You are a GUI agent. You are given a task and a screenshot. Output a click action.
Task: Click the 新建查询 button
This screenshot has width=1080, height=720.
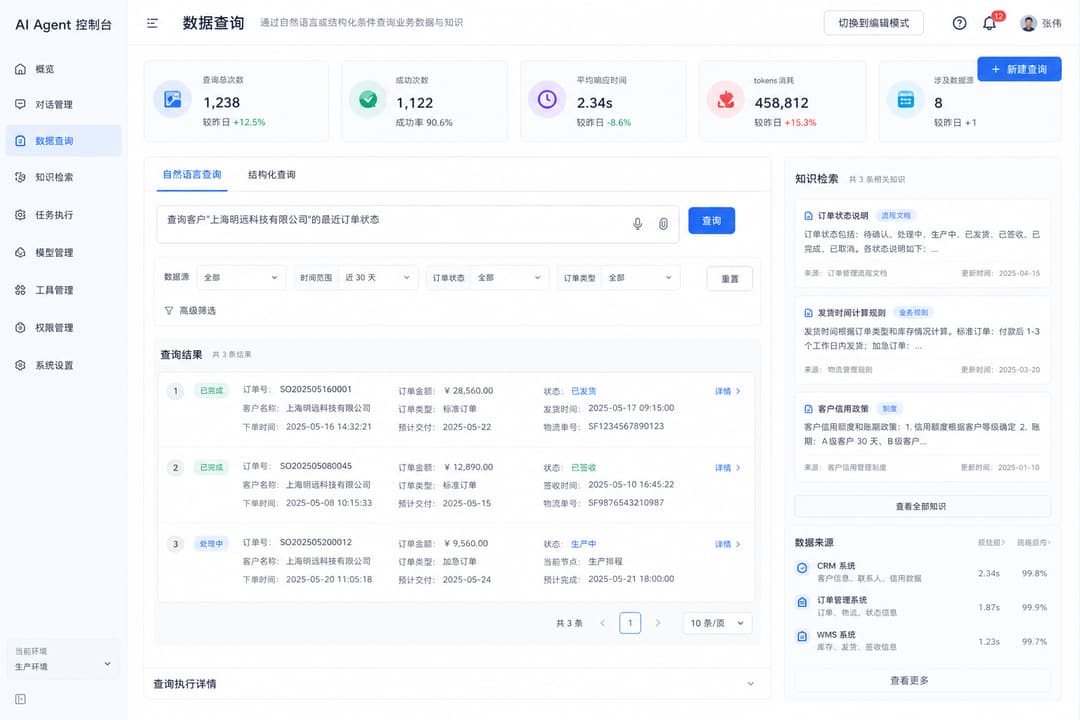(1019, 69)
